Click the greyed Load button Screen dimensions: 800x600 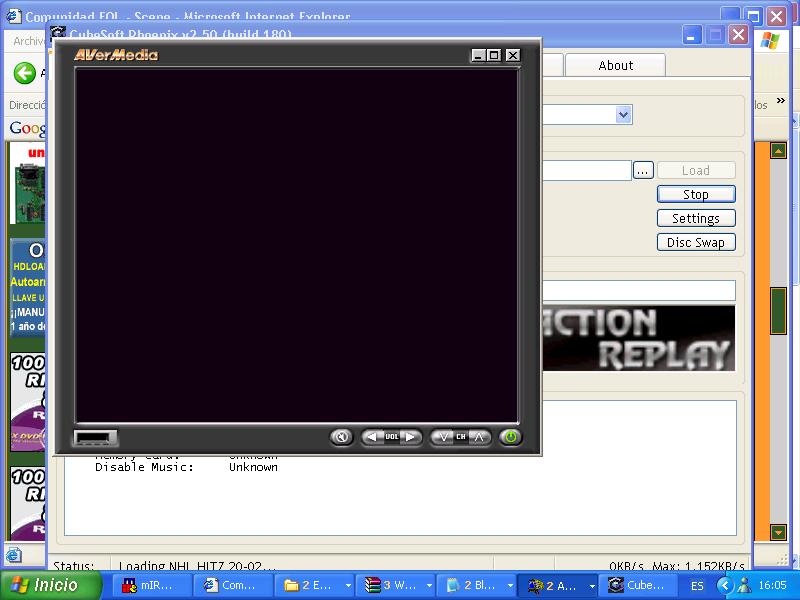(696, 170)
